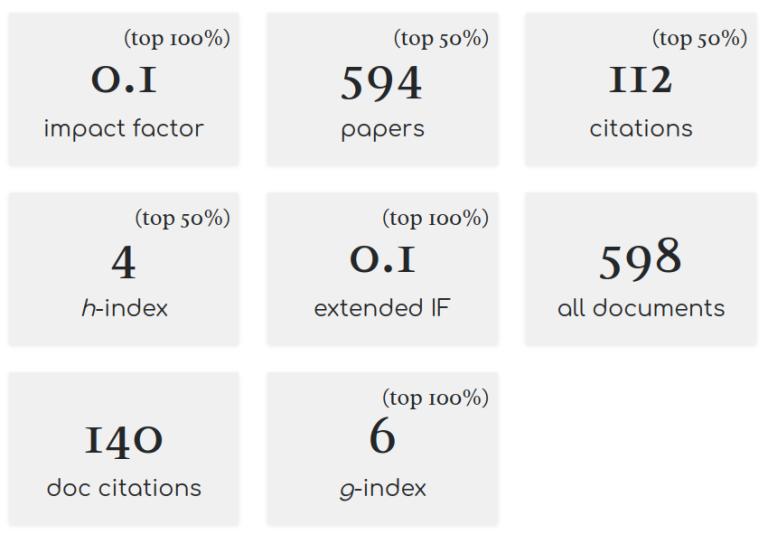Click the 'extended IF' label text

382,308
